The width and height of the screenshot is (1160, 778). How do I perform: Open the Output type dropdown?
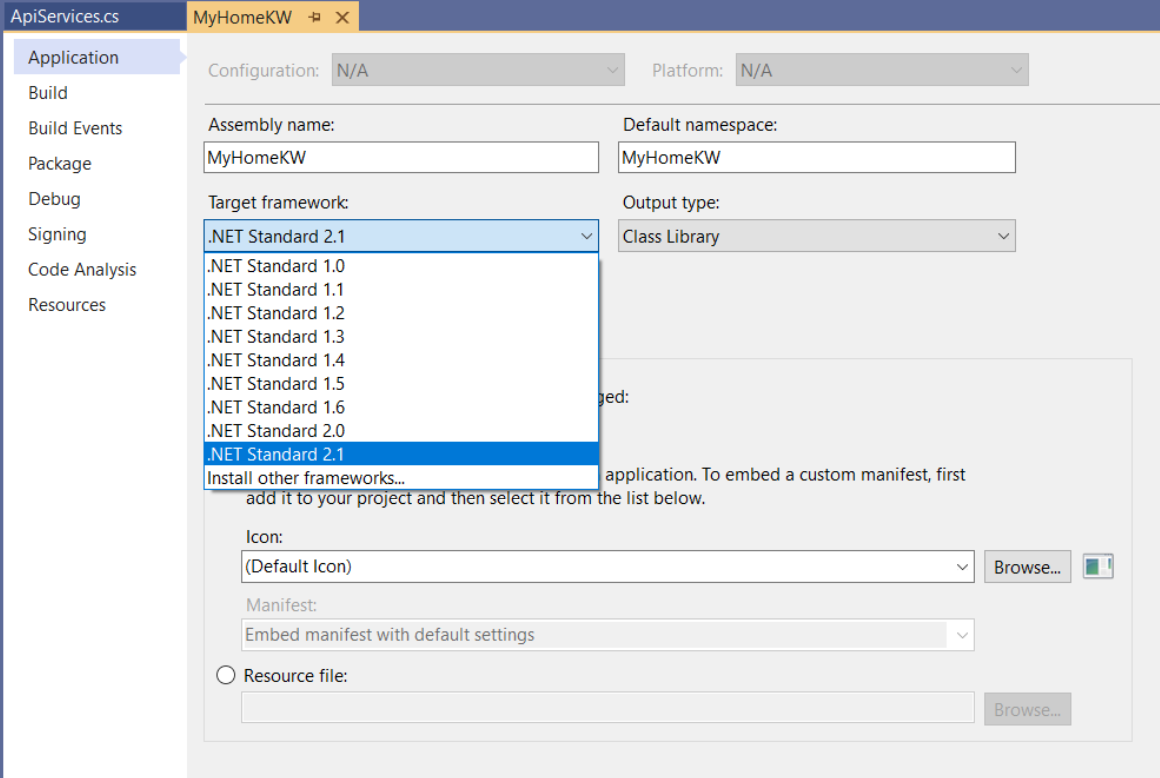pos(817,236)
